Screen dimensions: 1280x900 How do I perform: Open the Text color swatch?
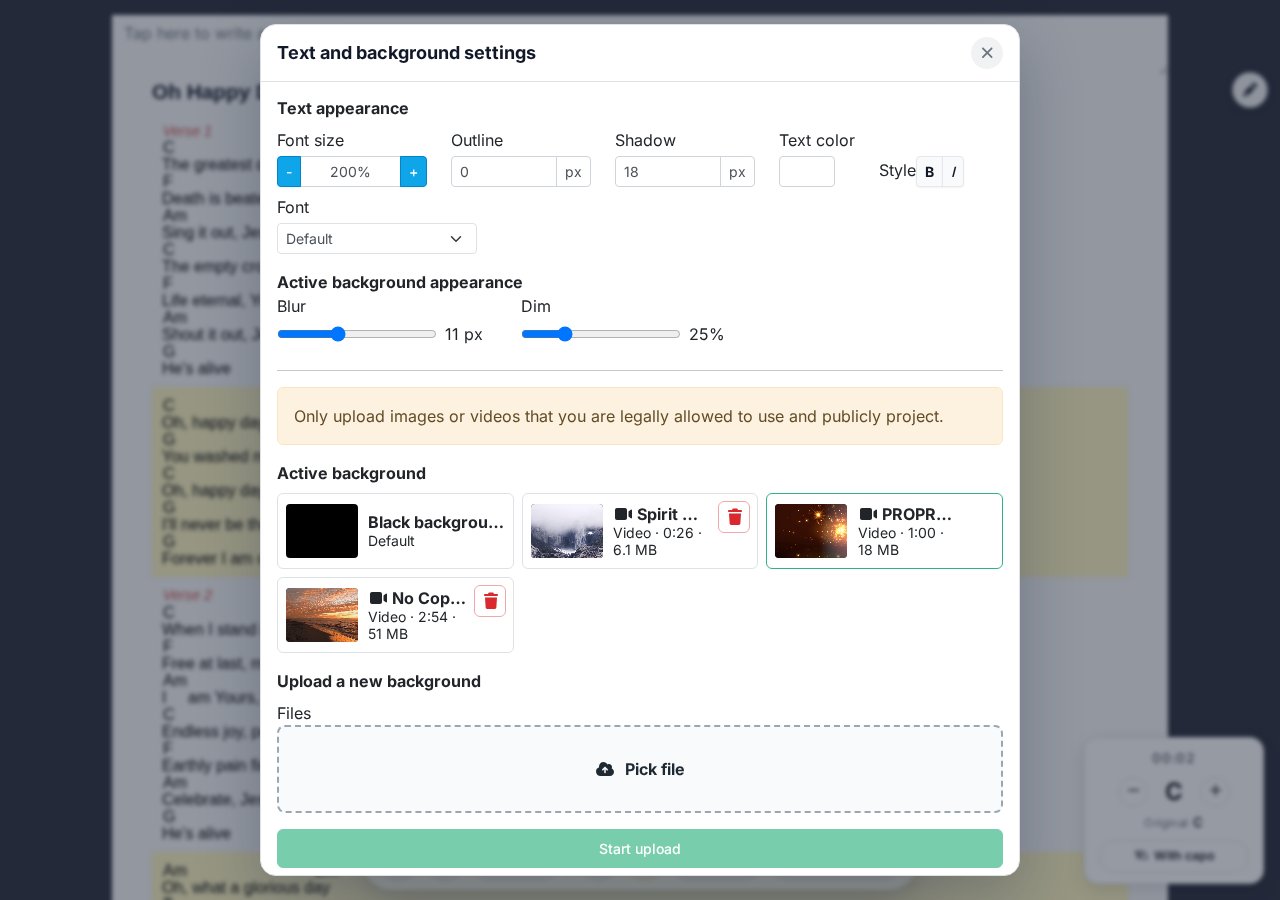[807, 172]
